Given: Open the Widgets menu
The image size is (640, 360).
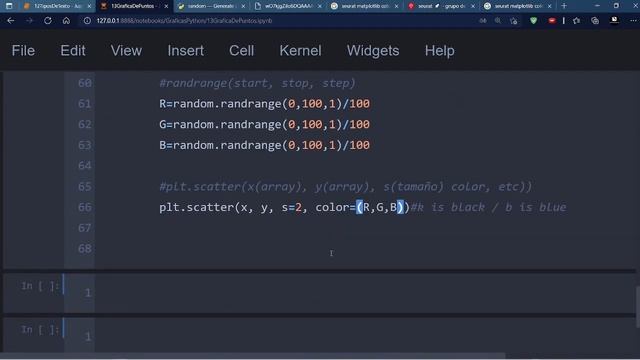Looking at the screenshot, I should [373, 51].
